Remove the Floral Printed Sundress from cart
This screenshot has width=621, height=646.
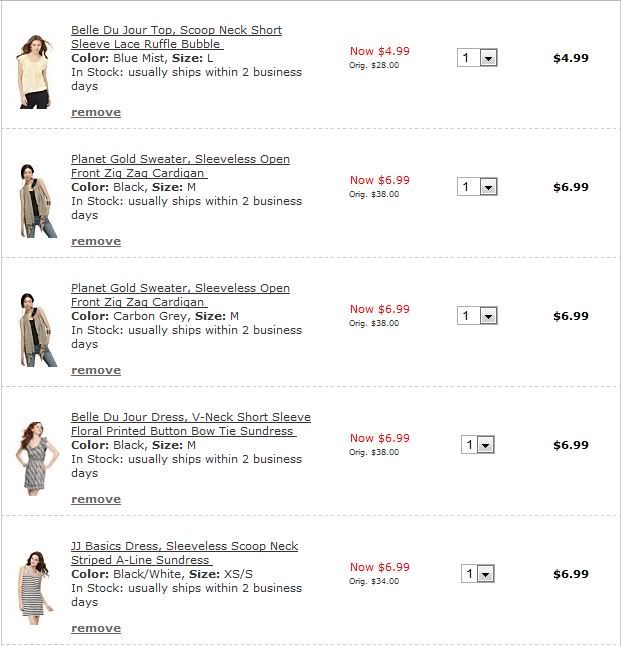[x=96, y=499]
